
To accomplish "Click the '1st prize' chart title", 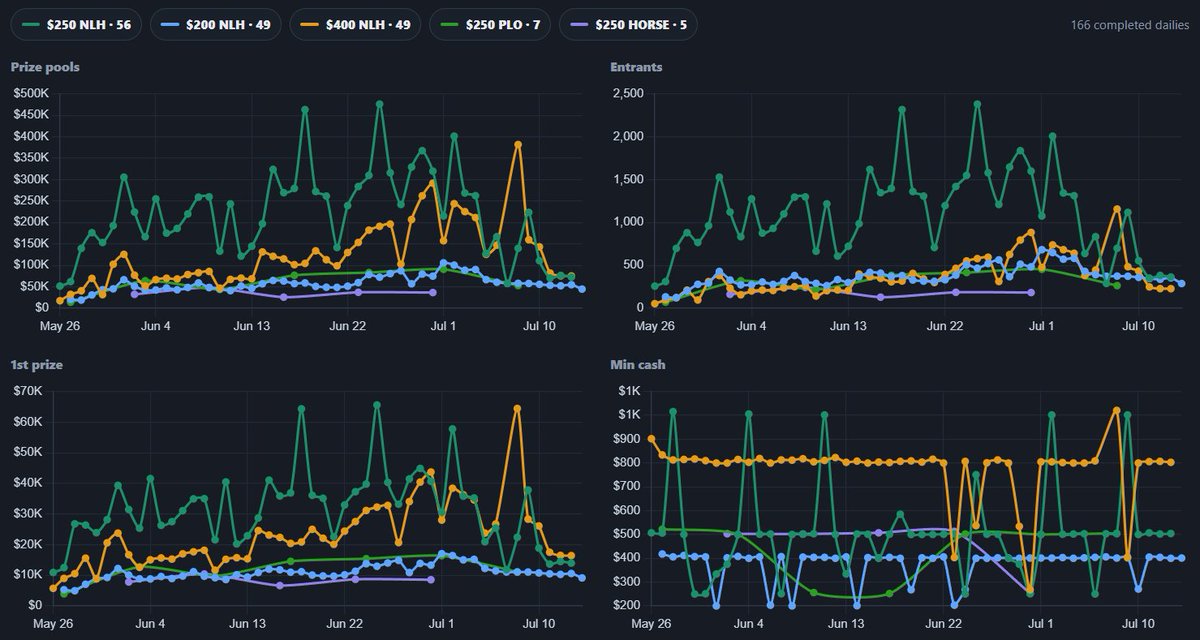I will tap(37, 365).
